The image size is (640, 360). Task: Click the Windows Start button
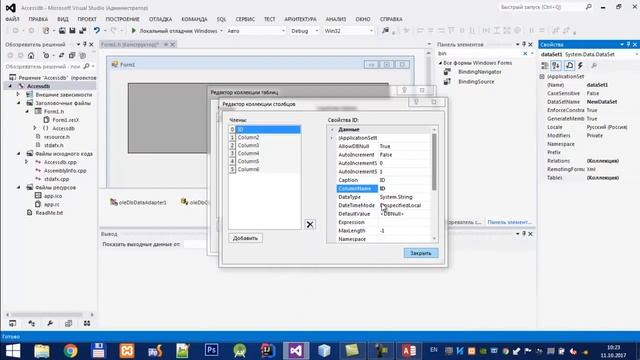13,351
